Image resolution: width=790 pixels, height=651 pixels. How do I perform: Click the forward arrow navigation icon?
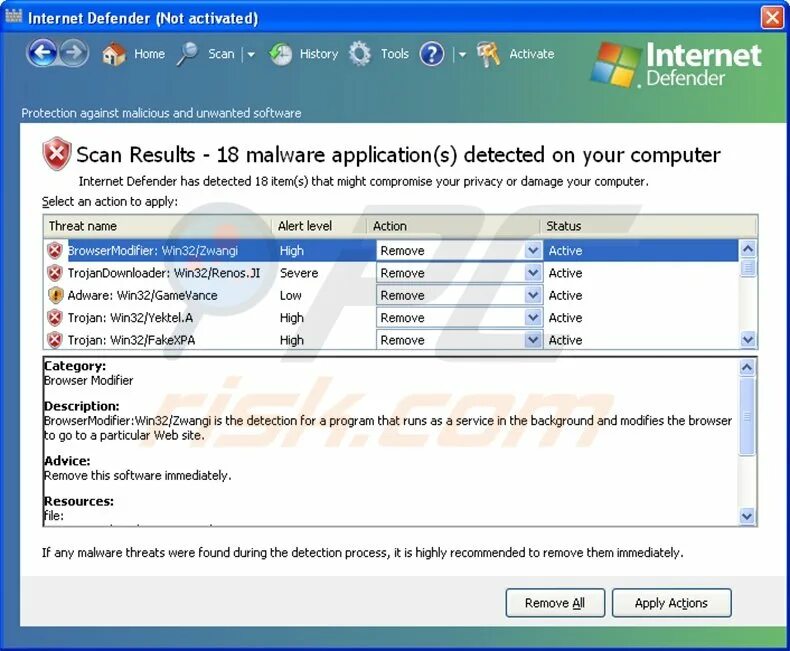74,52
